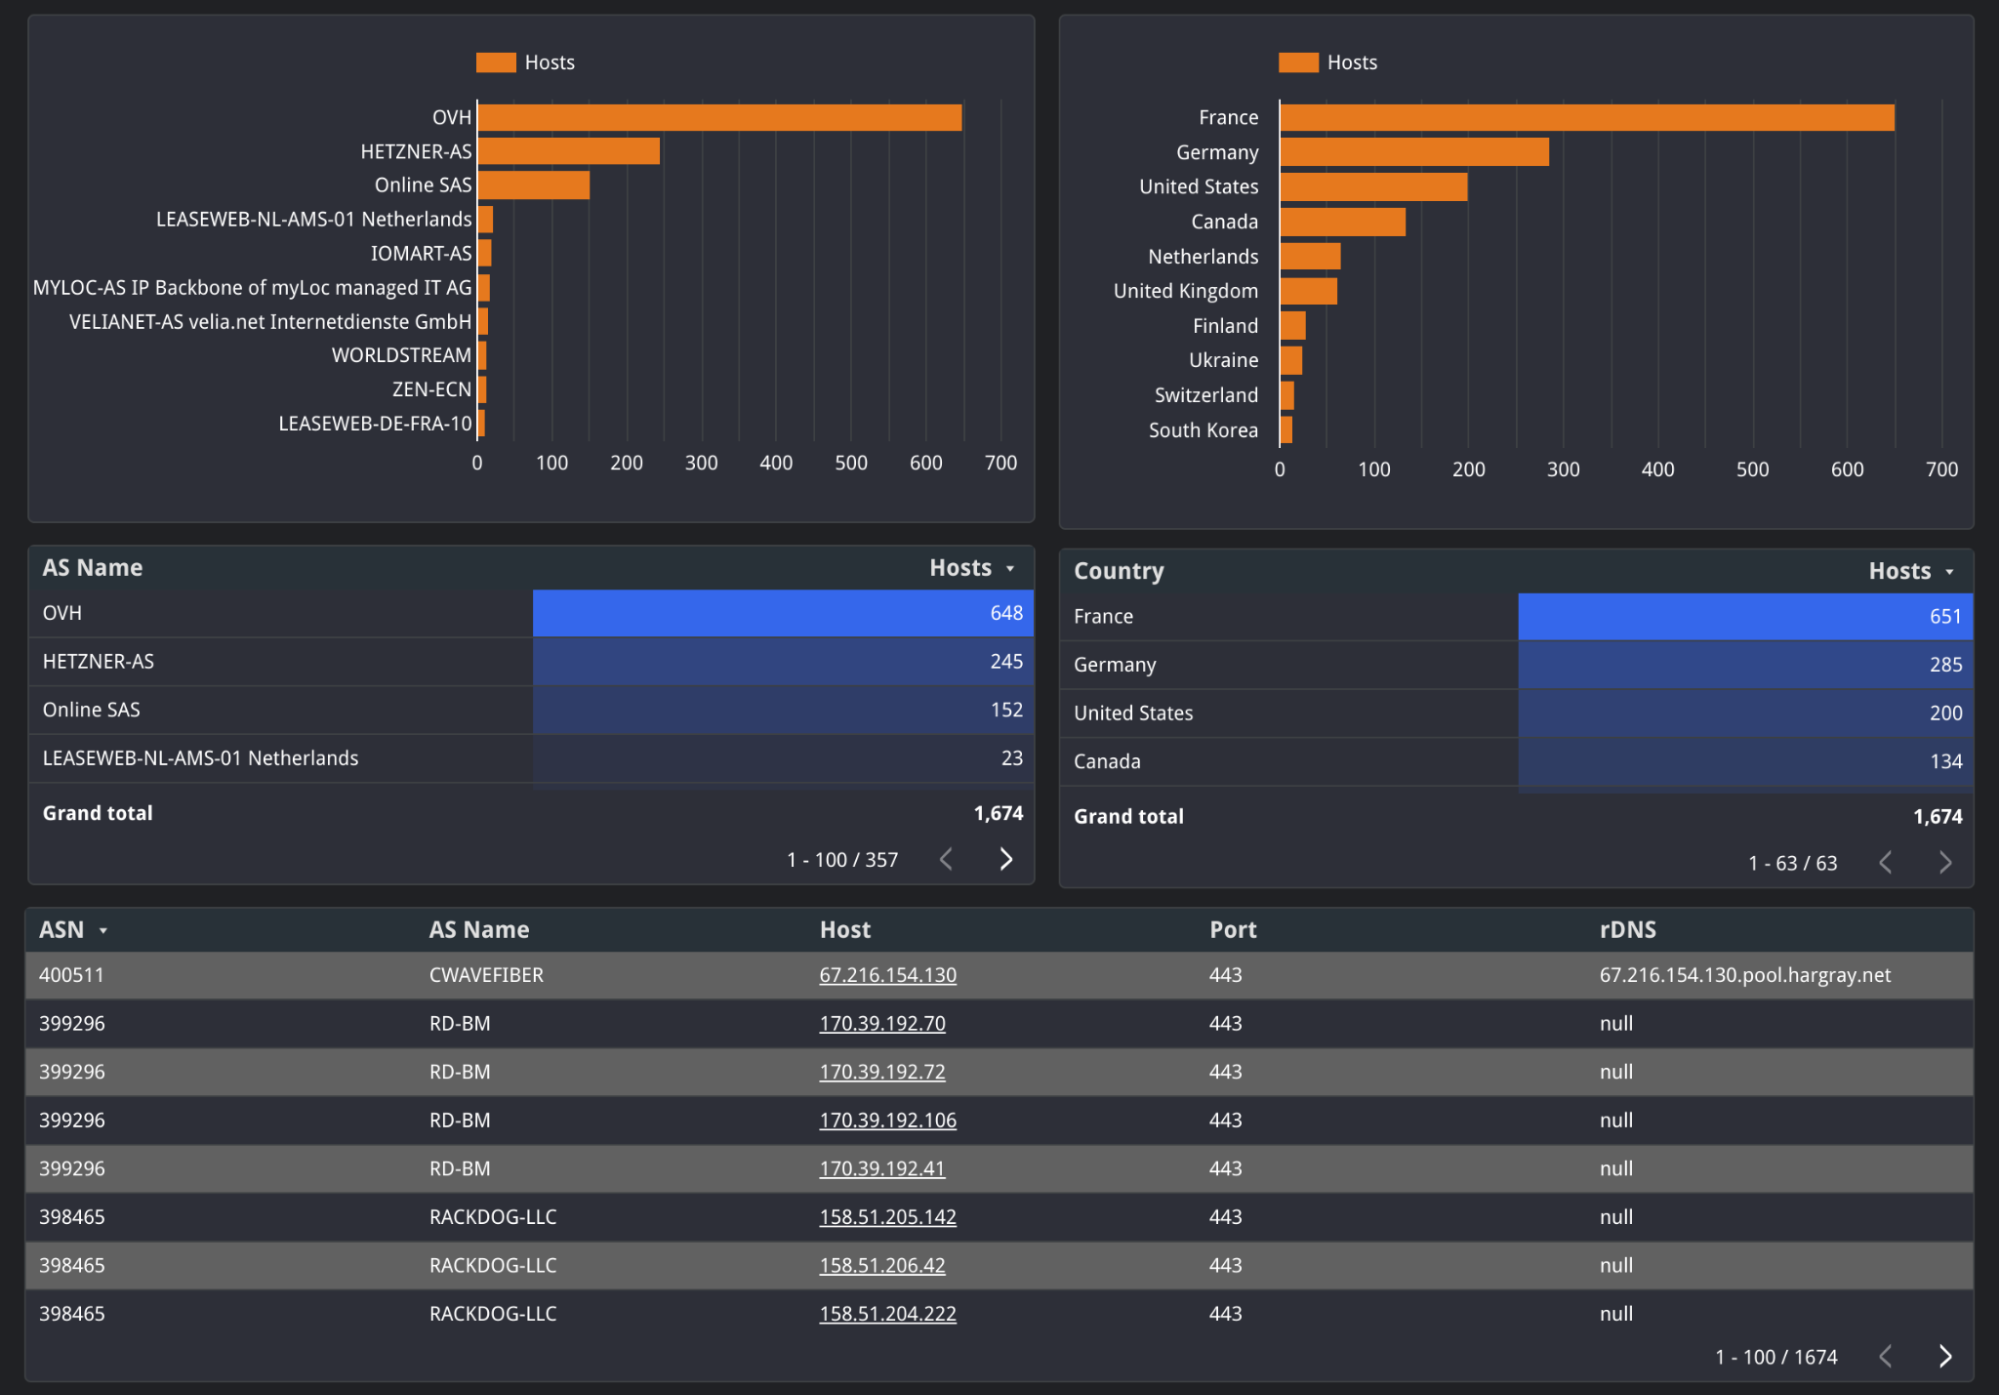Toggle Hosts legend in AS Name chart

point(526,62)
